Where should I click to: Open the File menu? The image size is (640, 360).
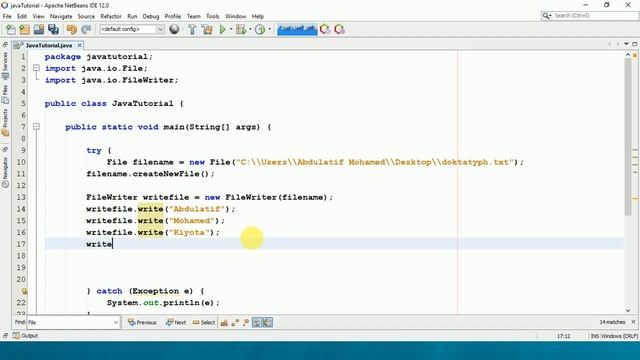7,16
